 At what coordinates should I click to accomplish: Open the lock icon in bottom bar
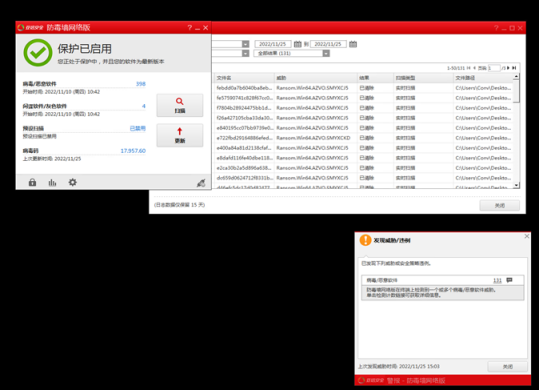[32, 182]
